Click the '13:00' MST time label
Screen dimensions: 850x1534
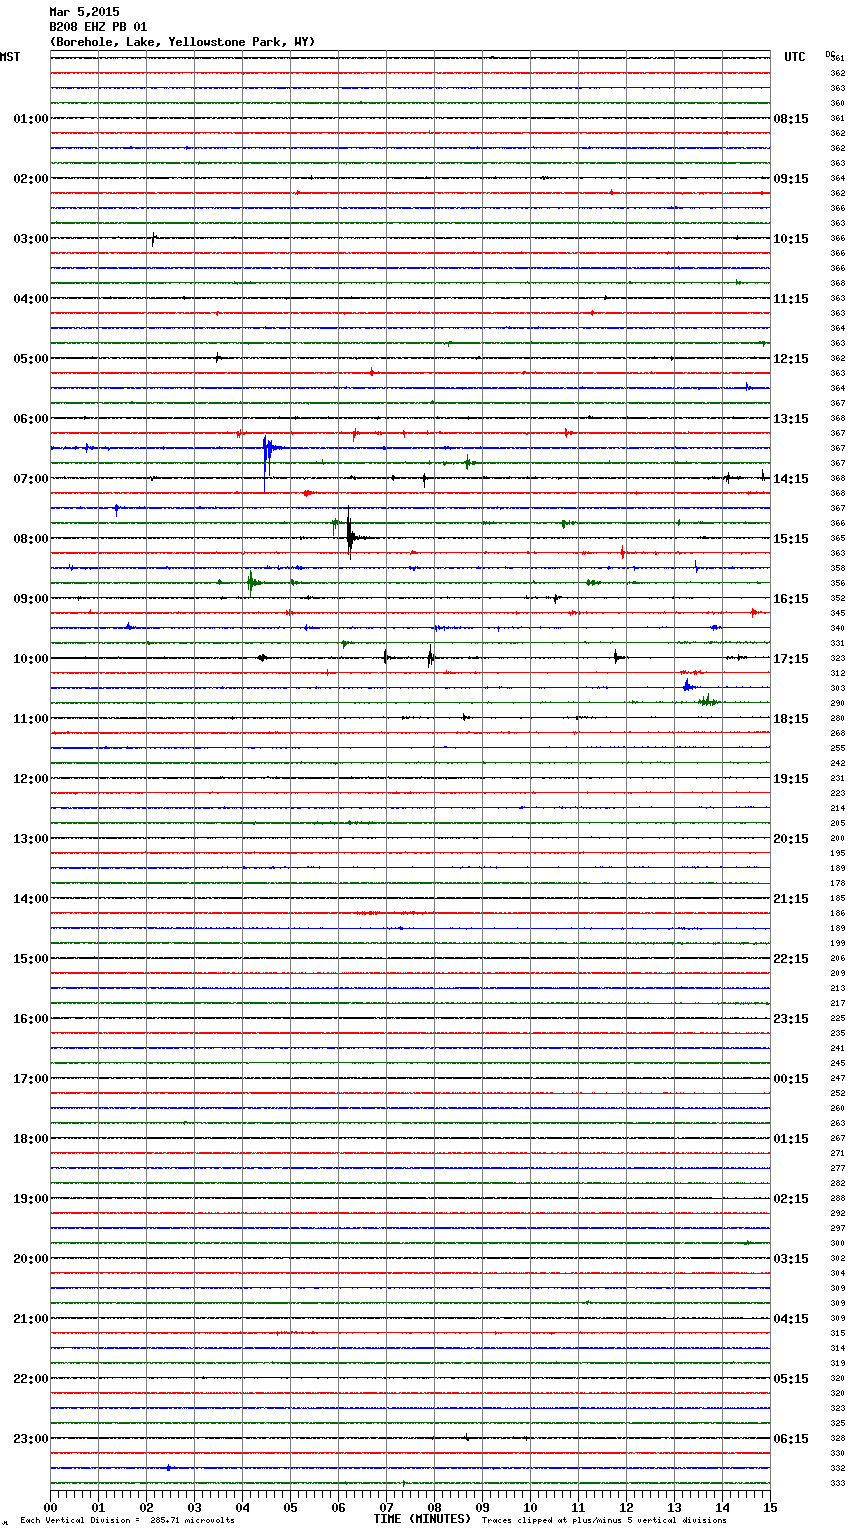tap(31, 839)
